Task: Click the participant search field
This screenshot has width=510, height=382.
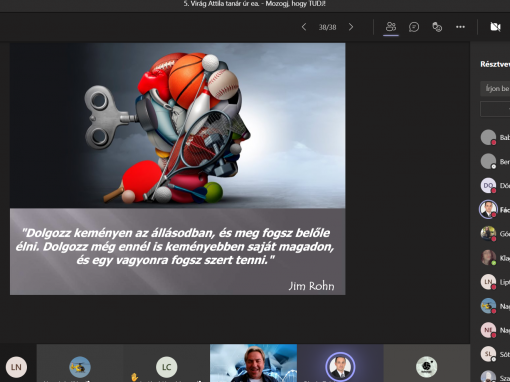Action: [495, 89]
